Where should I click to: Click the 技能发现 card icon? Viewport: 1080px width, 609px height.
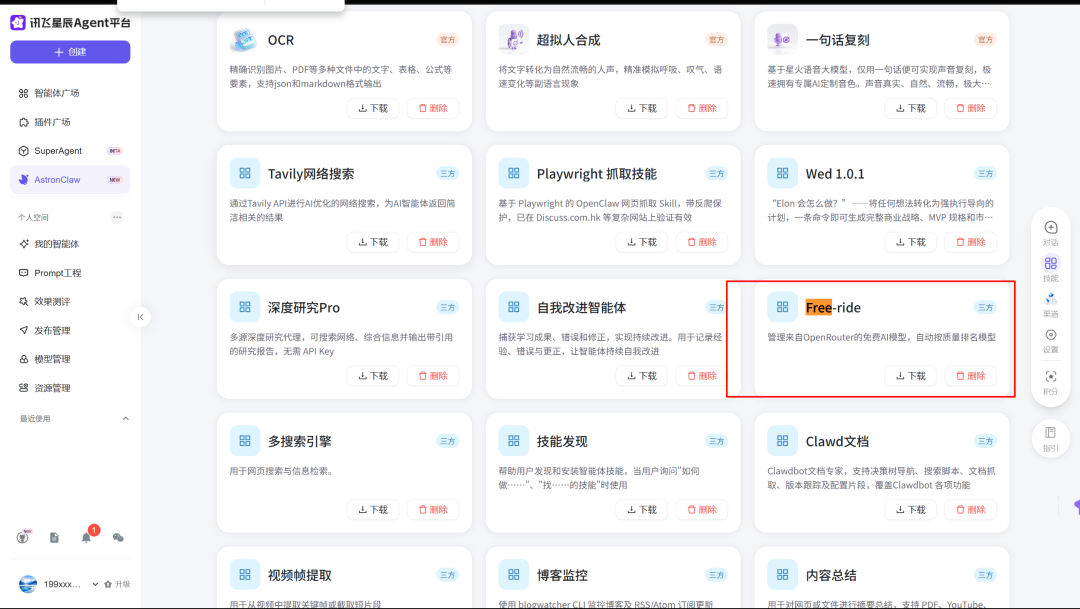pyautogui.click(x=513, y=441)
